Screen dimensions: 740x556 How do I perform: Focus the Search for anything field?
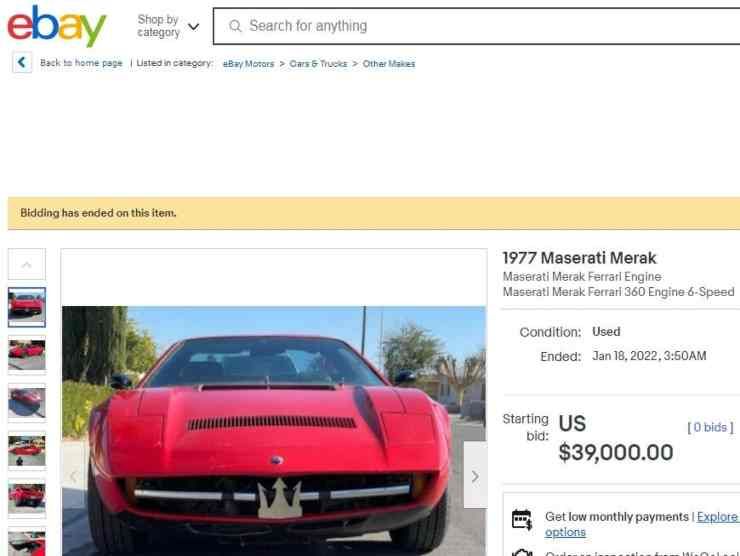(477, 26)
